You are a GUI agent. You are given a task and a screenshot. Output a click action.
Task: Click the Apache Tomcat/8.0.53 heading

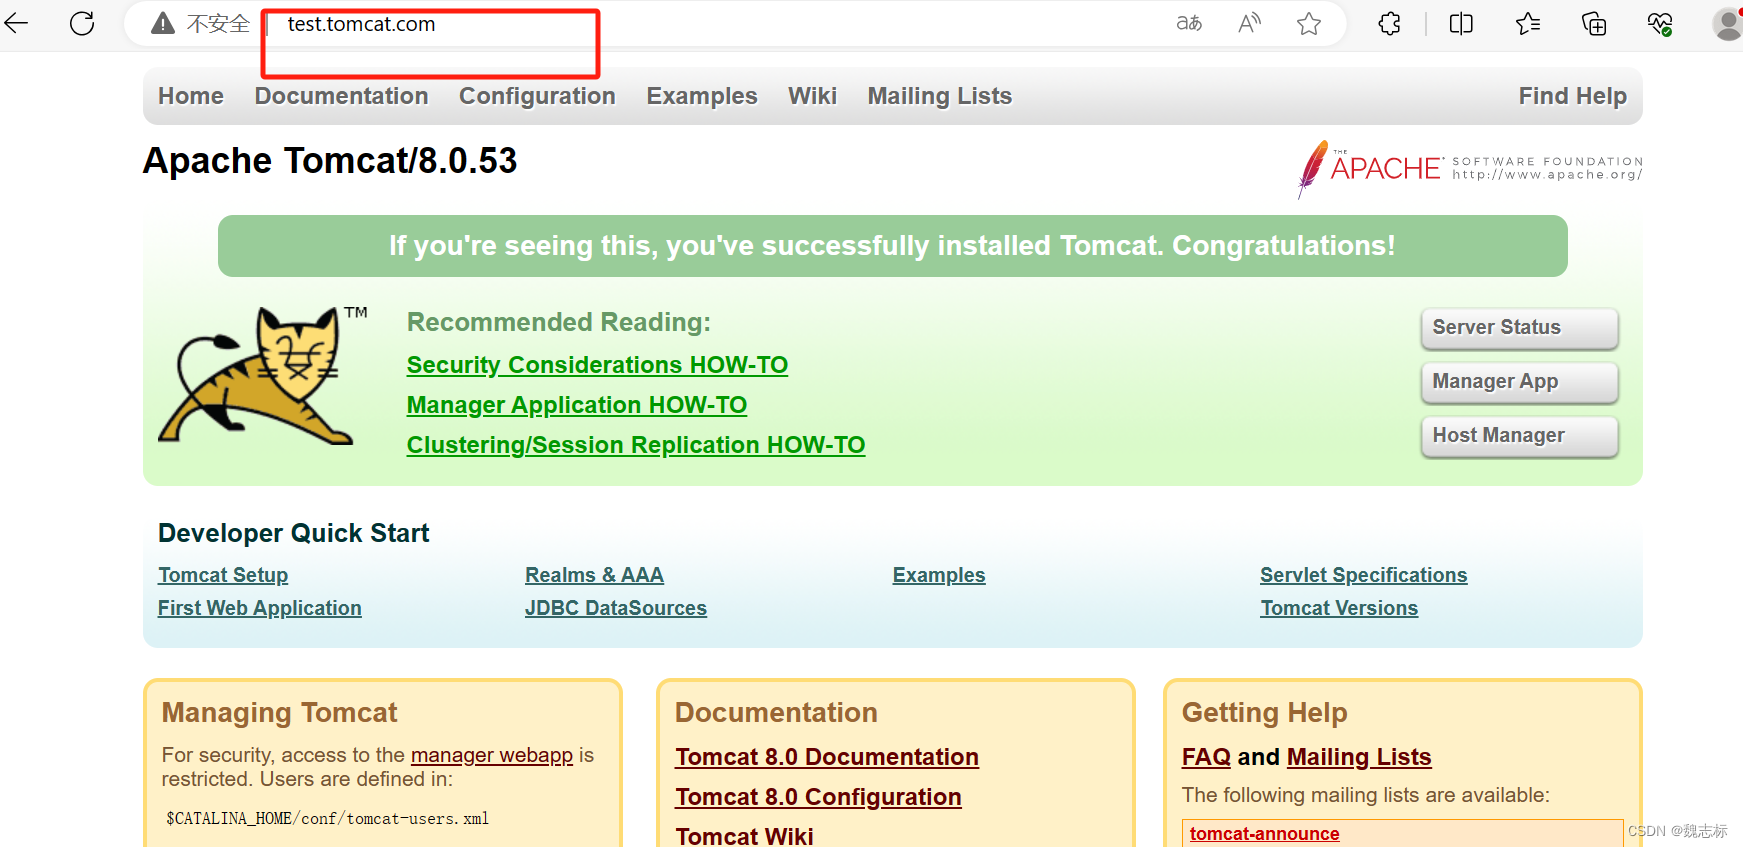pyautogui.click(x=330, y=161)
